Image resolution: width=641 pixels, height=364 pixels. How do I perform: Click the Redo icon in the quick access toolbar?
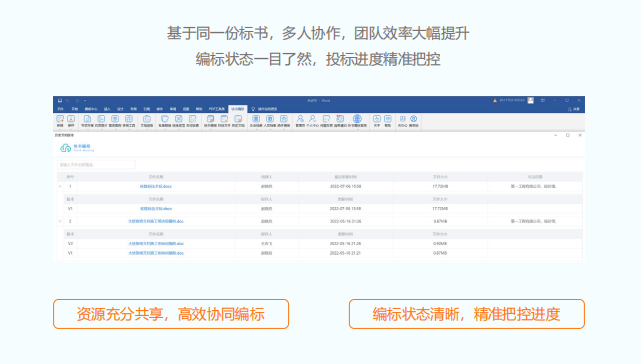(77, 101)
